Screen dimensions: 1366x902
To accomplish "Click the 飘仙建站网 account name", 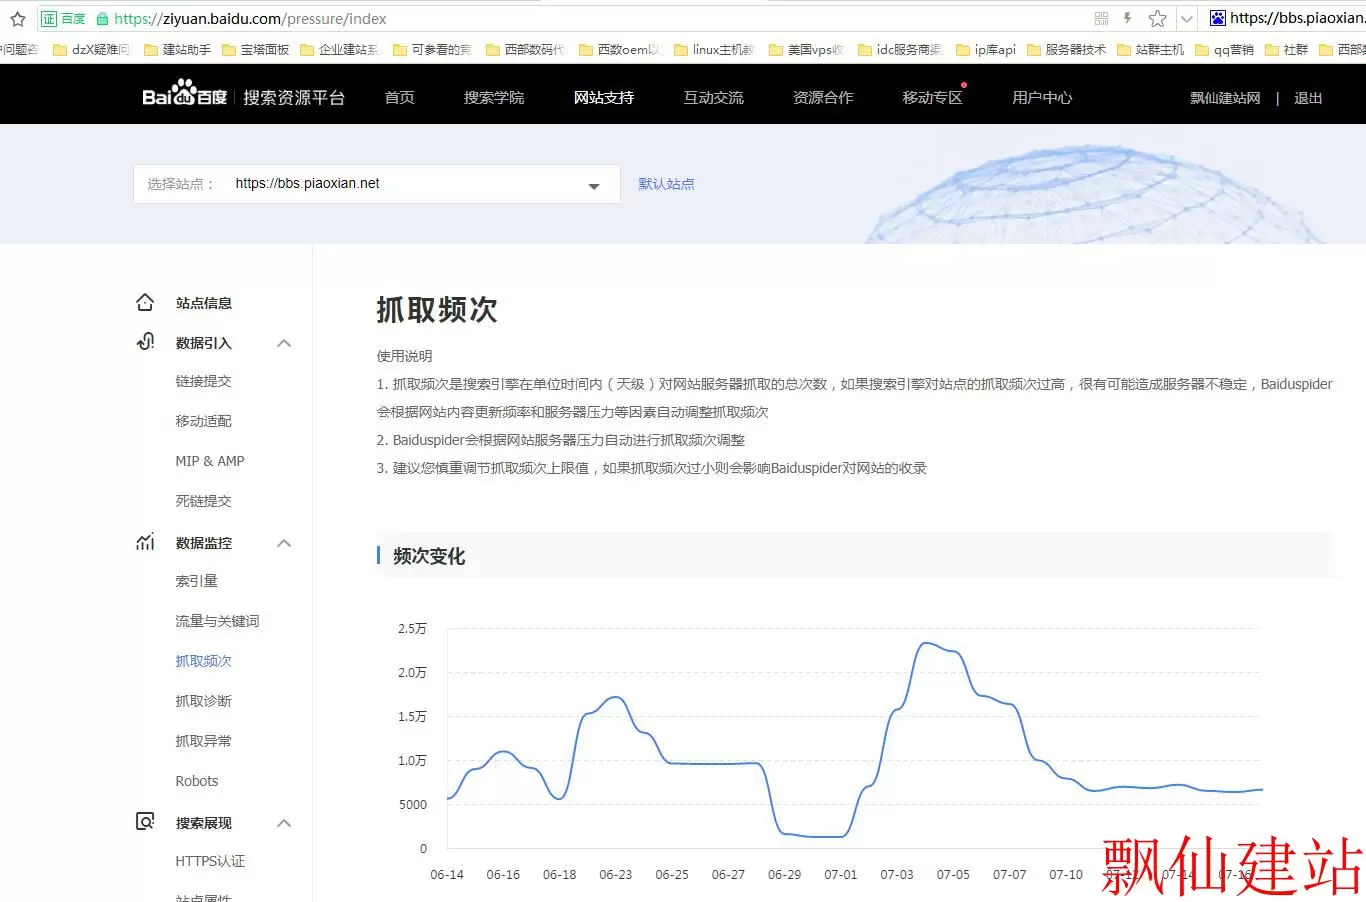I will pos(1225,98).
